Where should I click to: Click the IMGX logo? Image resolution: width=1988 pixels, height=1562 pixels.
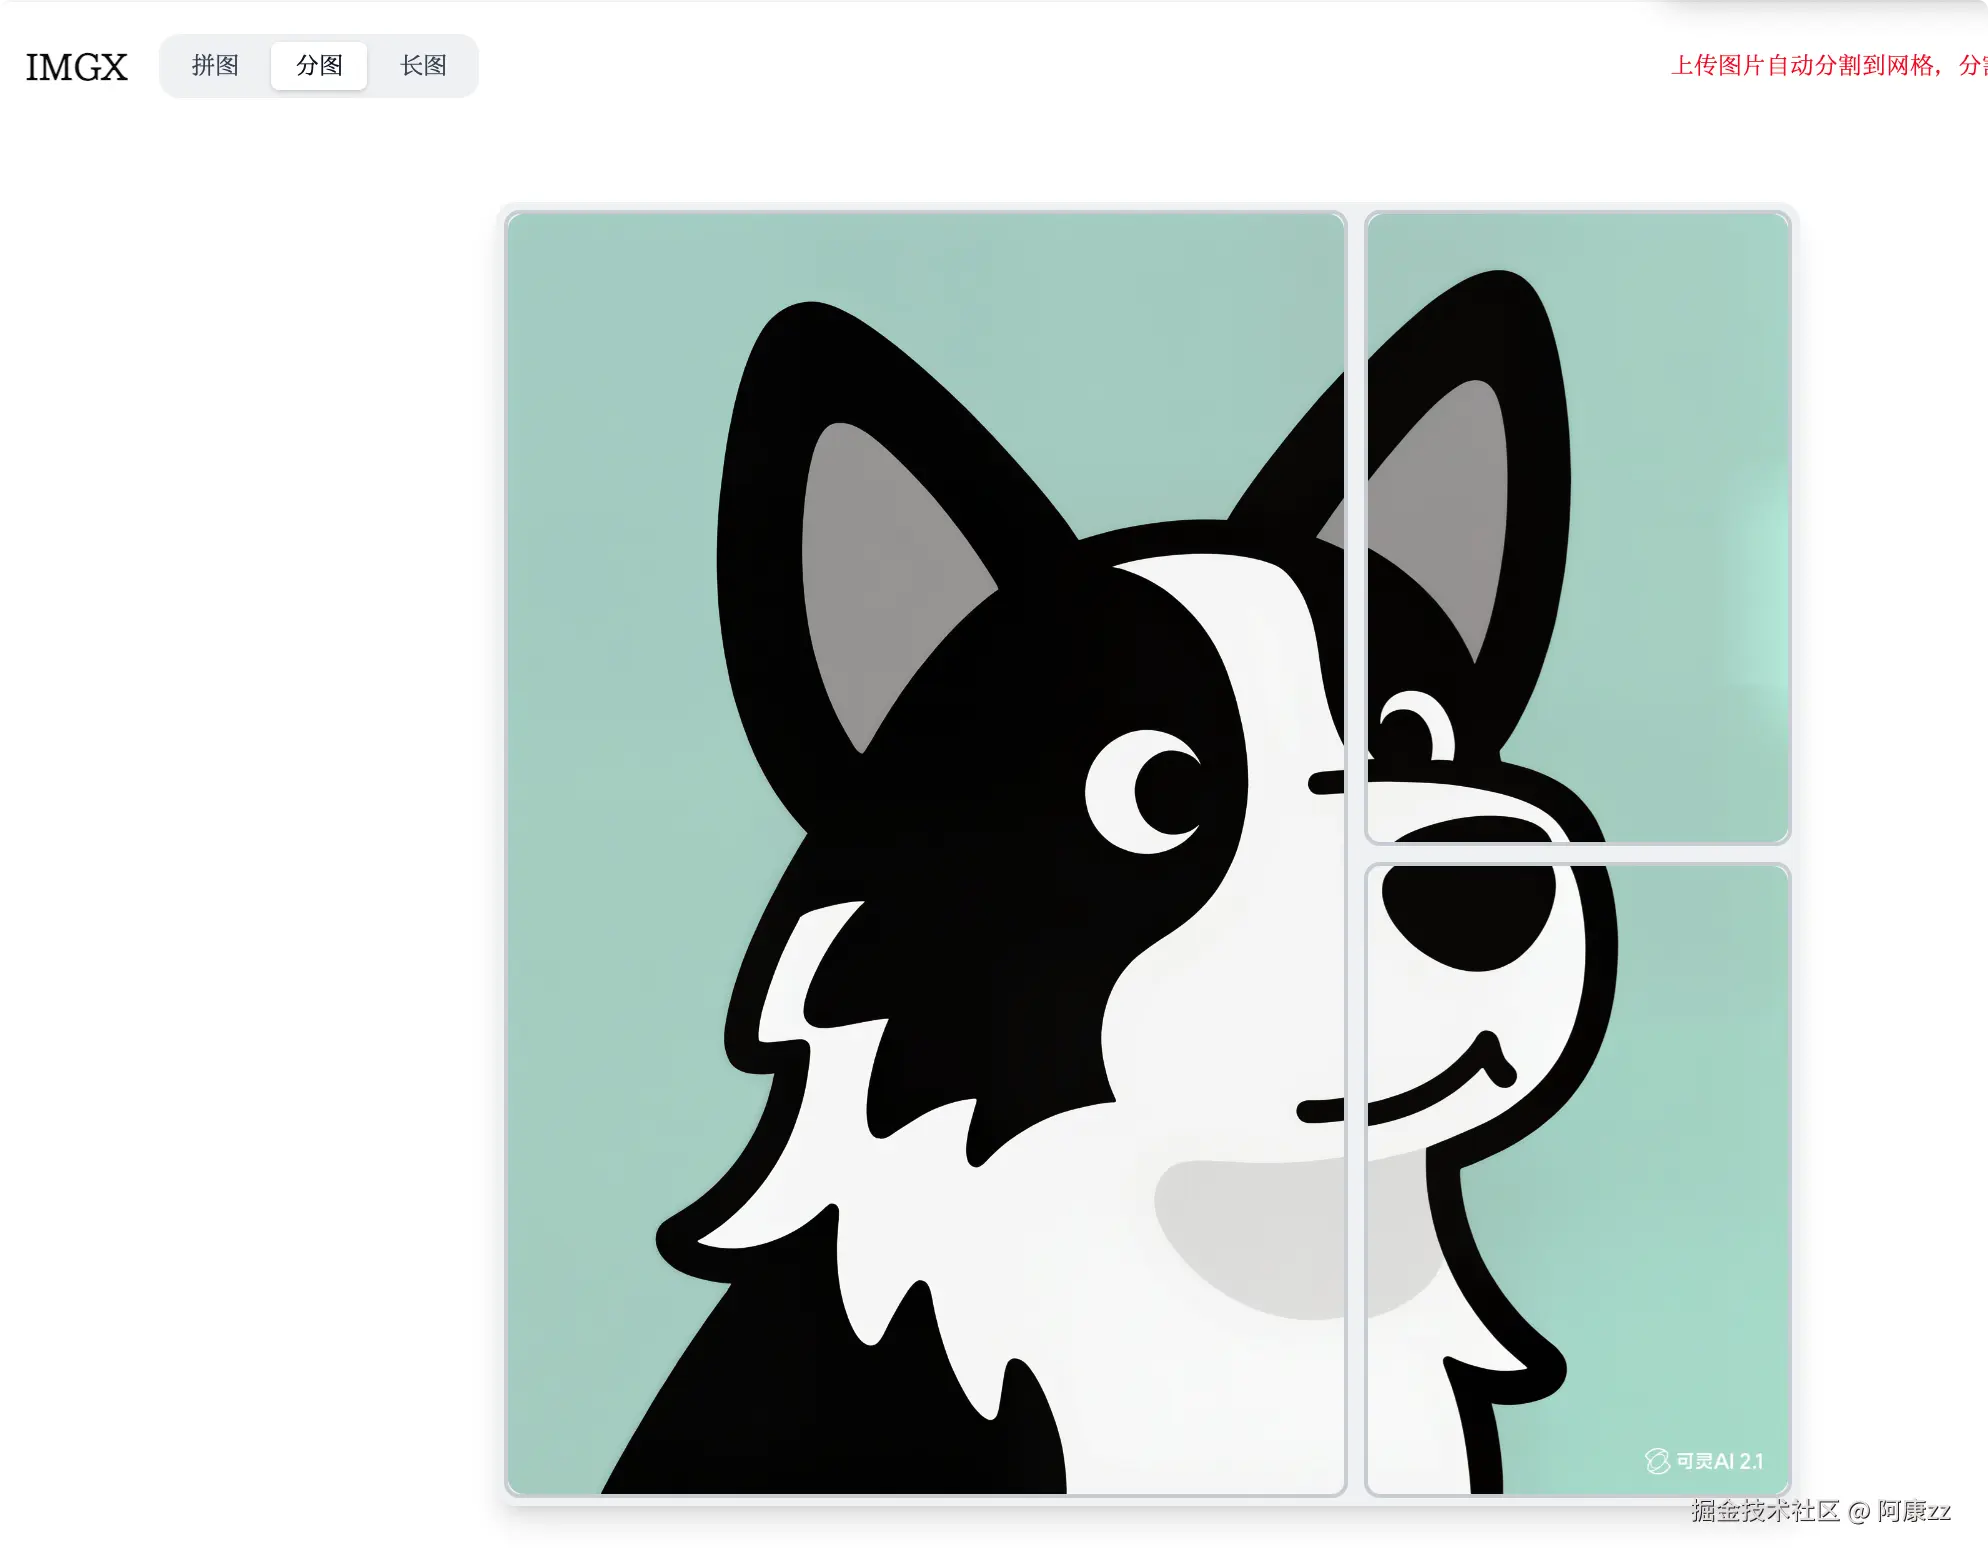coord(76,67)
